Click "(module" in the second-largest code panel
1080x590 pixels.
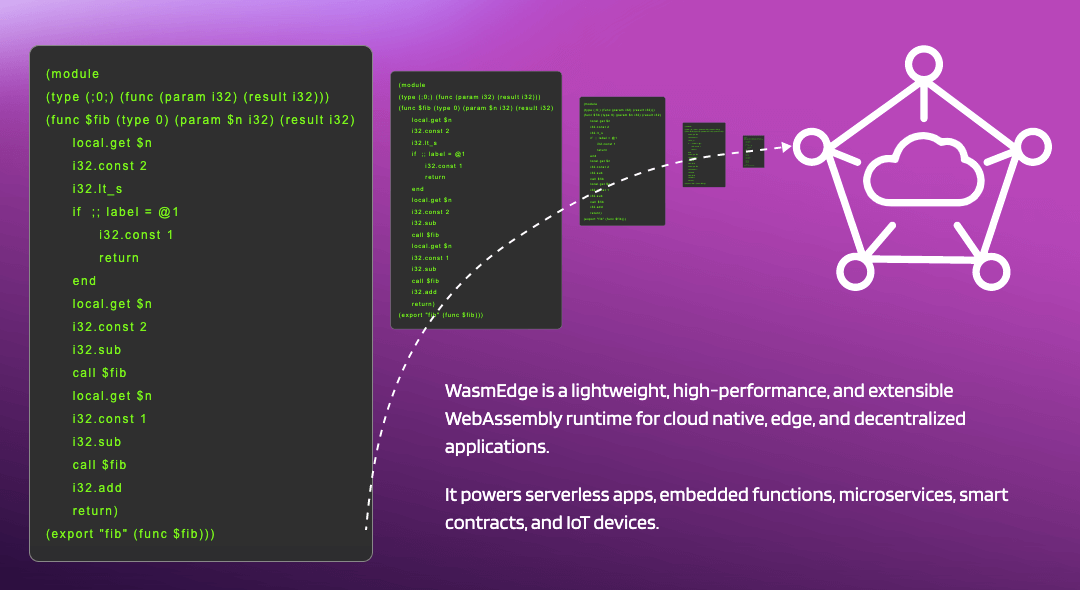[413, 85]
